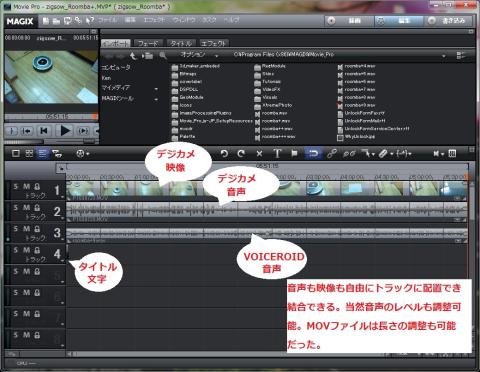Jump to start in preview transport
Image resolution: width=480 pixels, height=372 pixels.
(x=44, y=131)
